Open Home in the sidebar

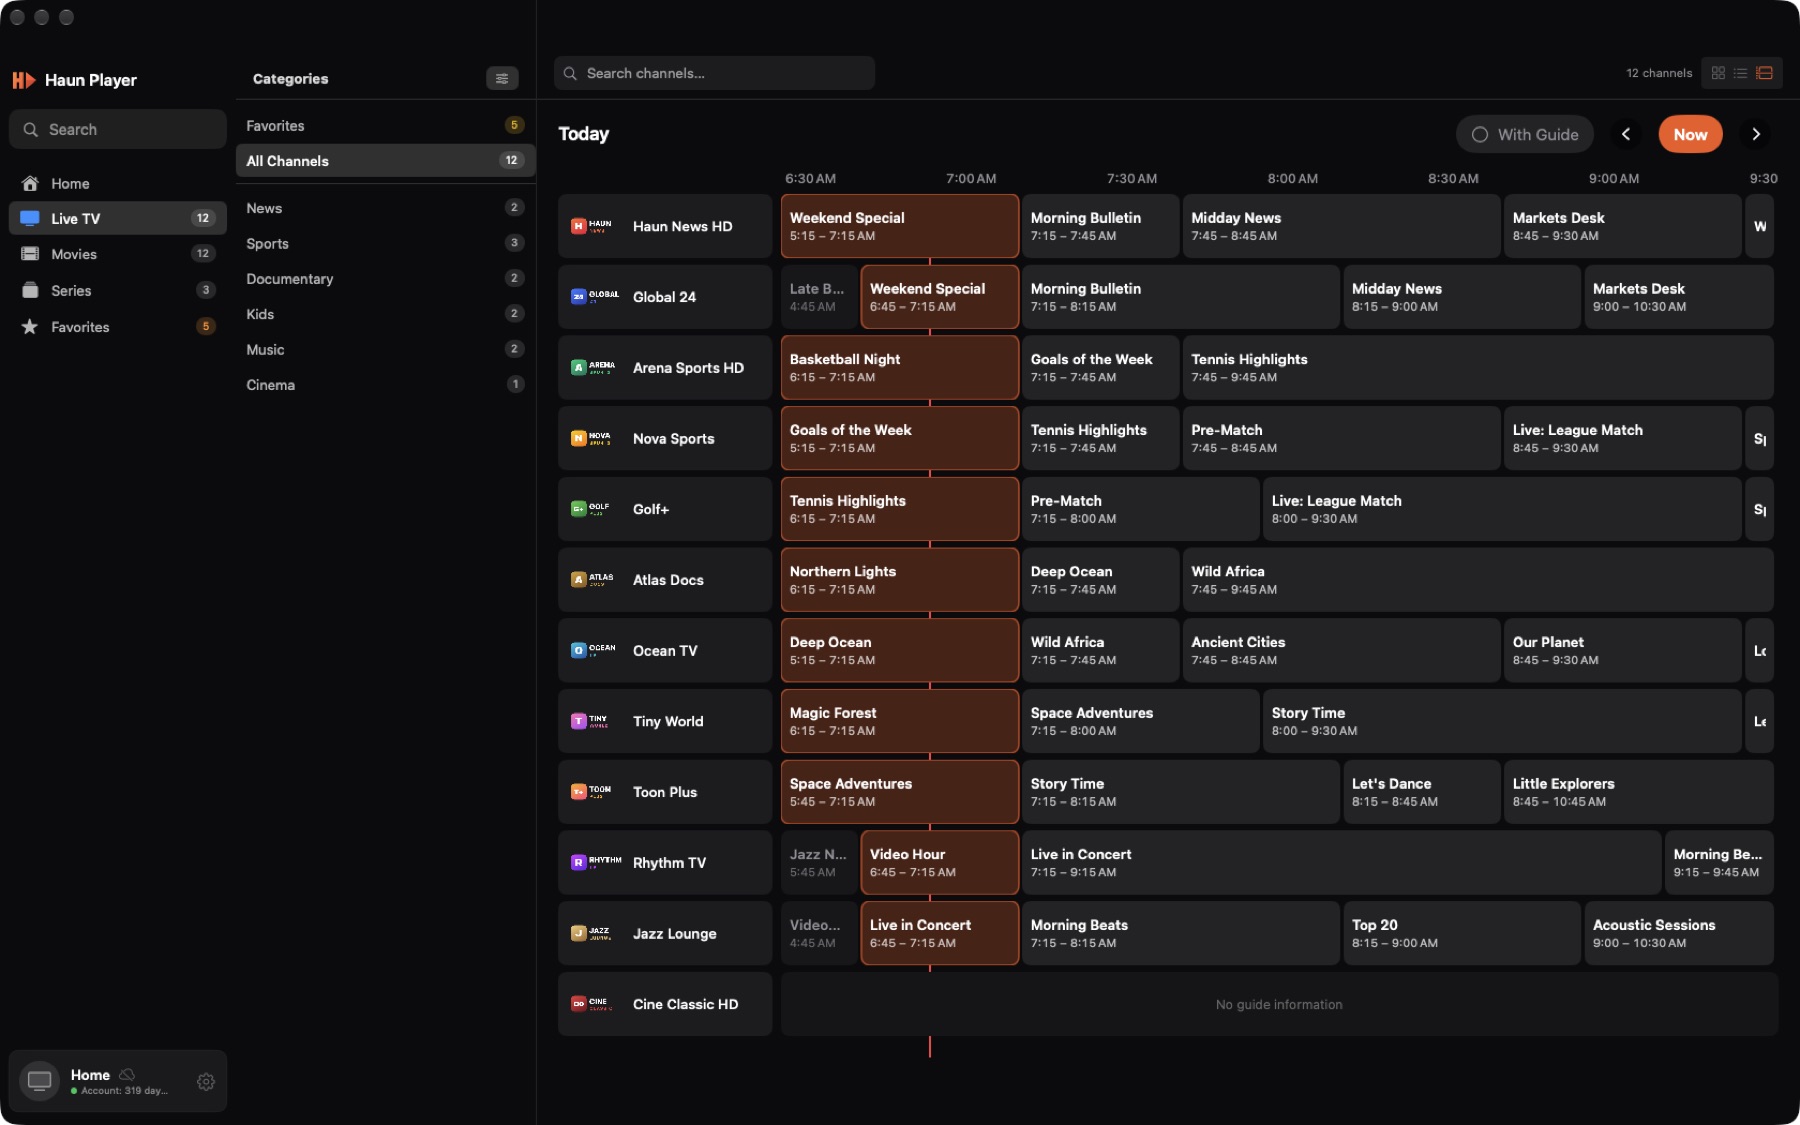(x=118, y=184)
